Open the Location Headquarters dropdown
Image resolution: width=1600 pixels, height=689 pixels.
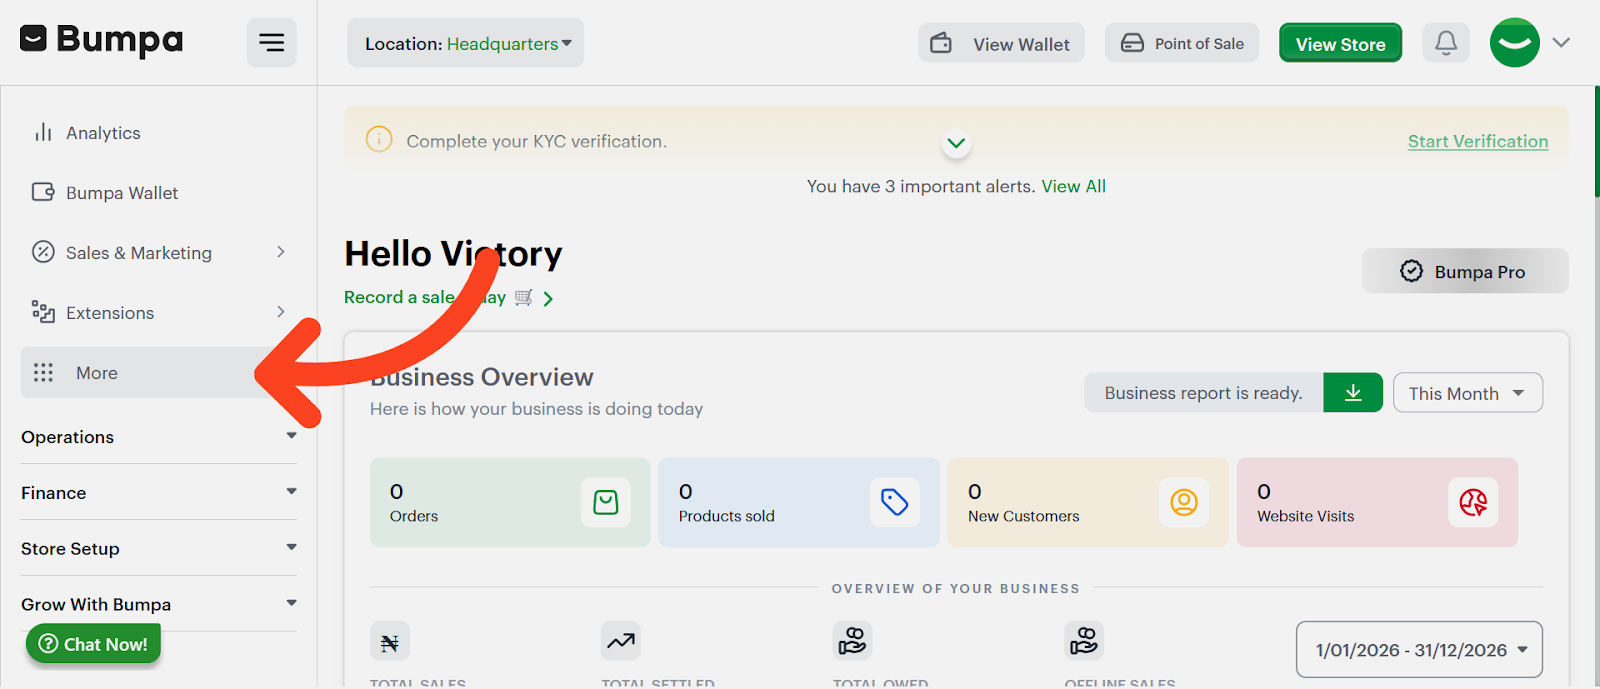[x=466, y=43]
